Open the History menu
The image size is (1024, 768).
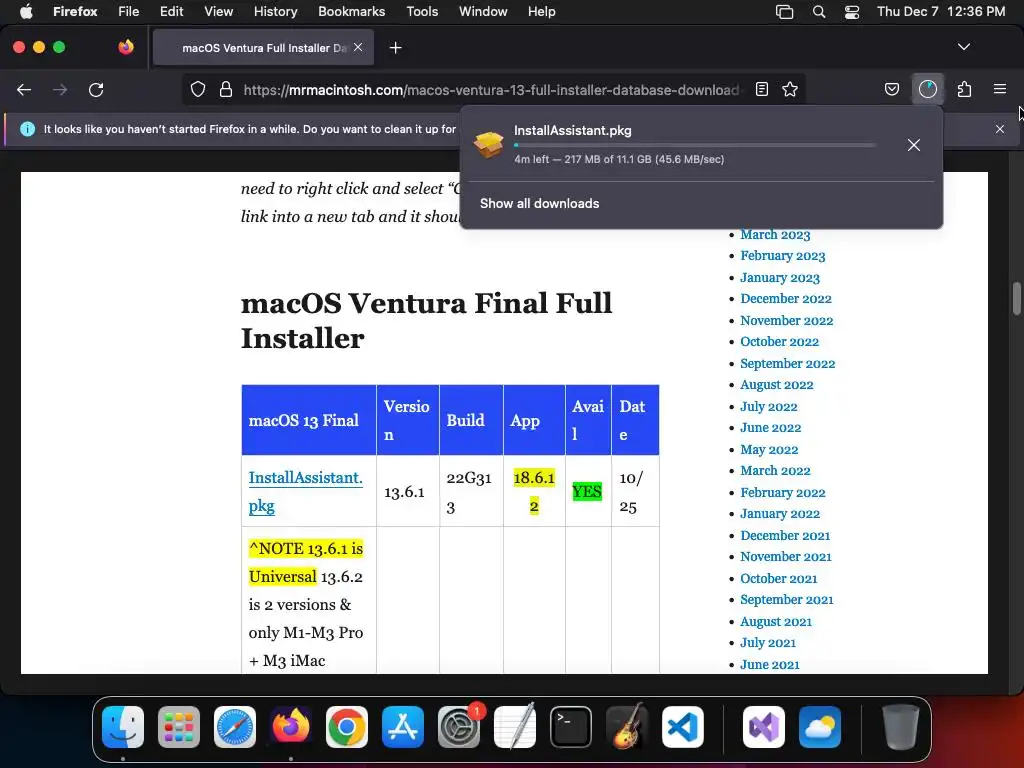(275, 11)
